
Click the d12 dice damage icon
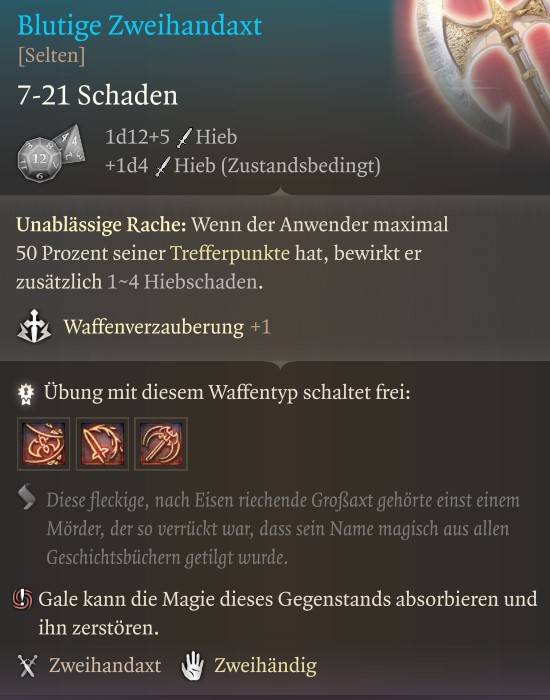51,153
